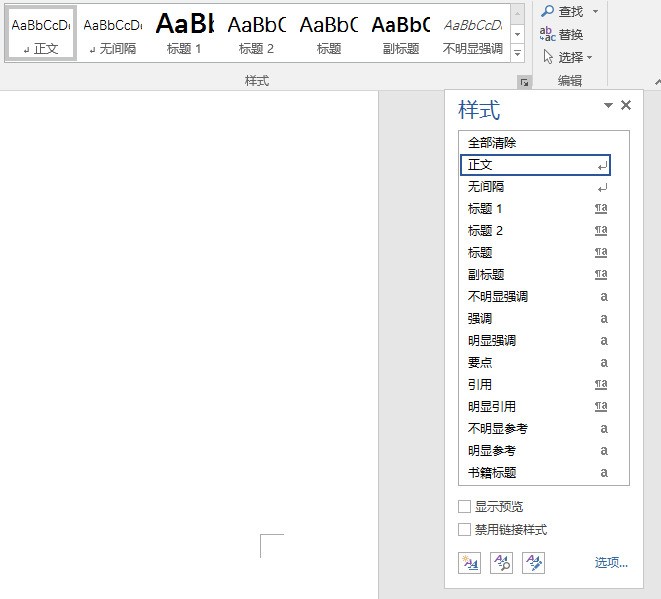Apply the 无间隔 style from gallery

coord(113,34)
